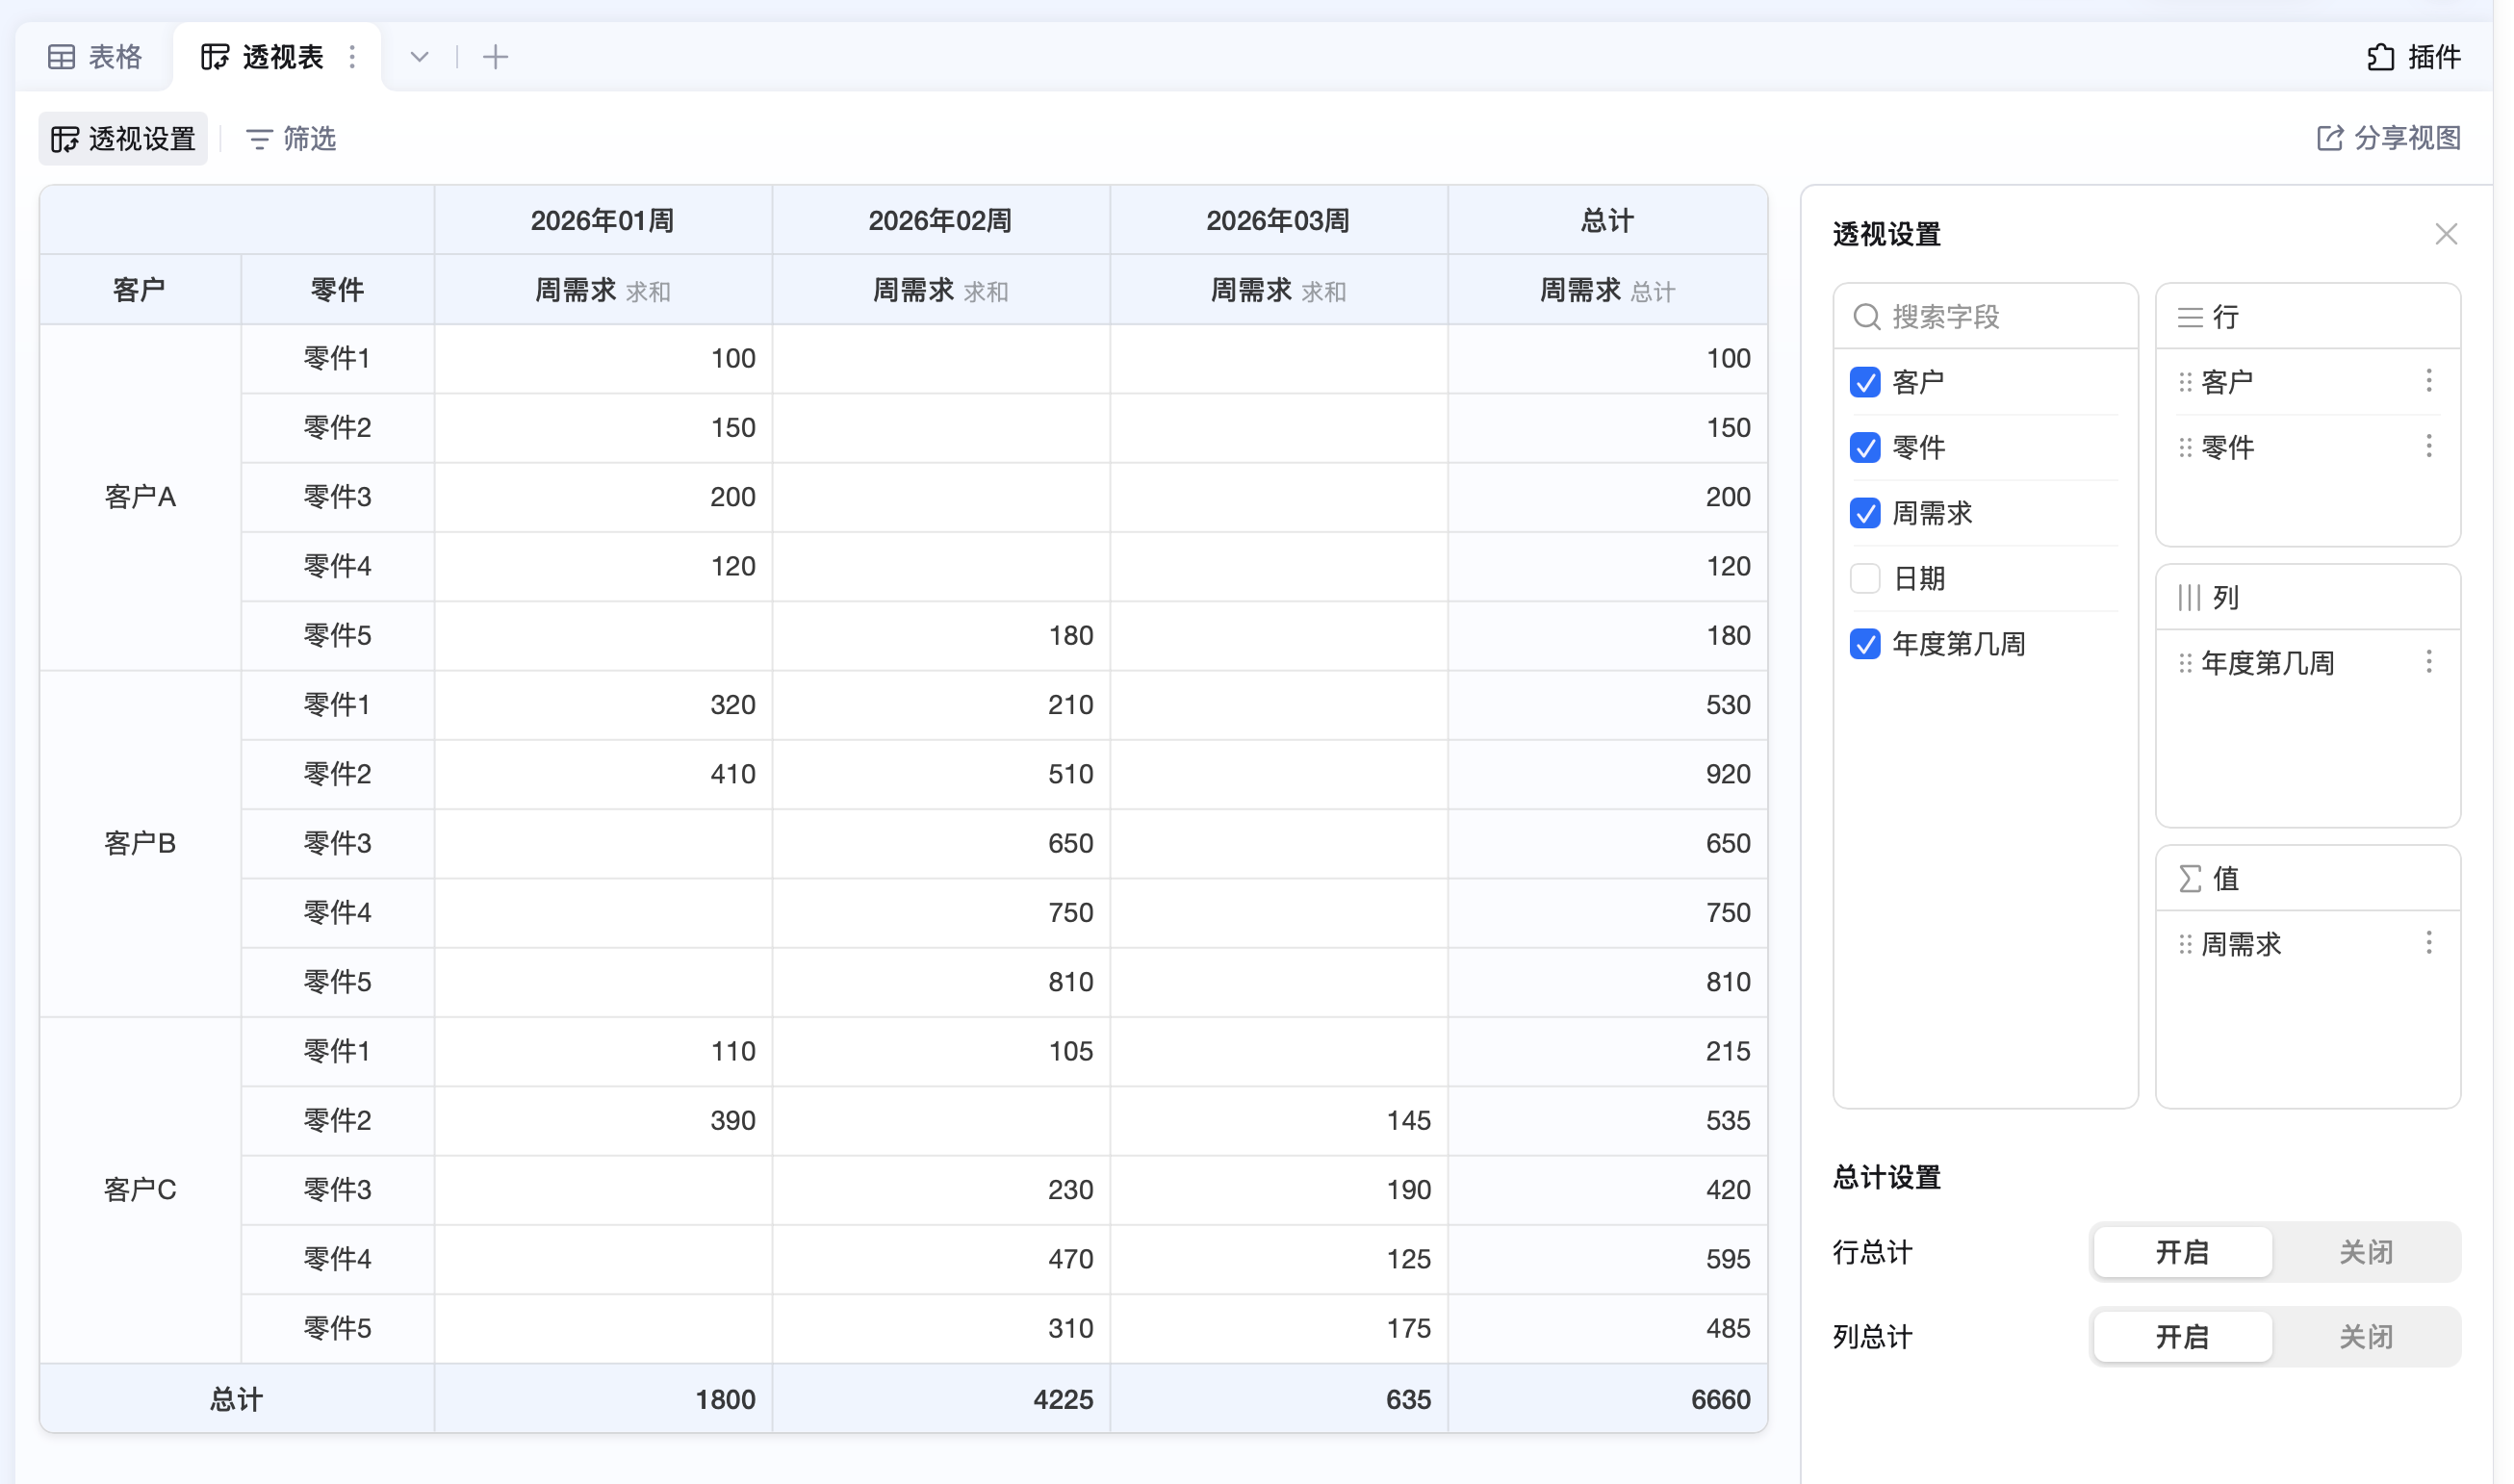Switch to the 表格 tab
The image size is (2514, 1484).
[x=96, y=57]
